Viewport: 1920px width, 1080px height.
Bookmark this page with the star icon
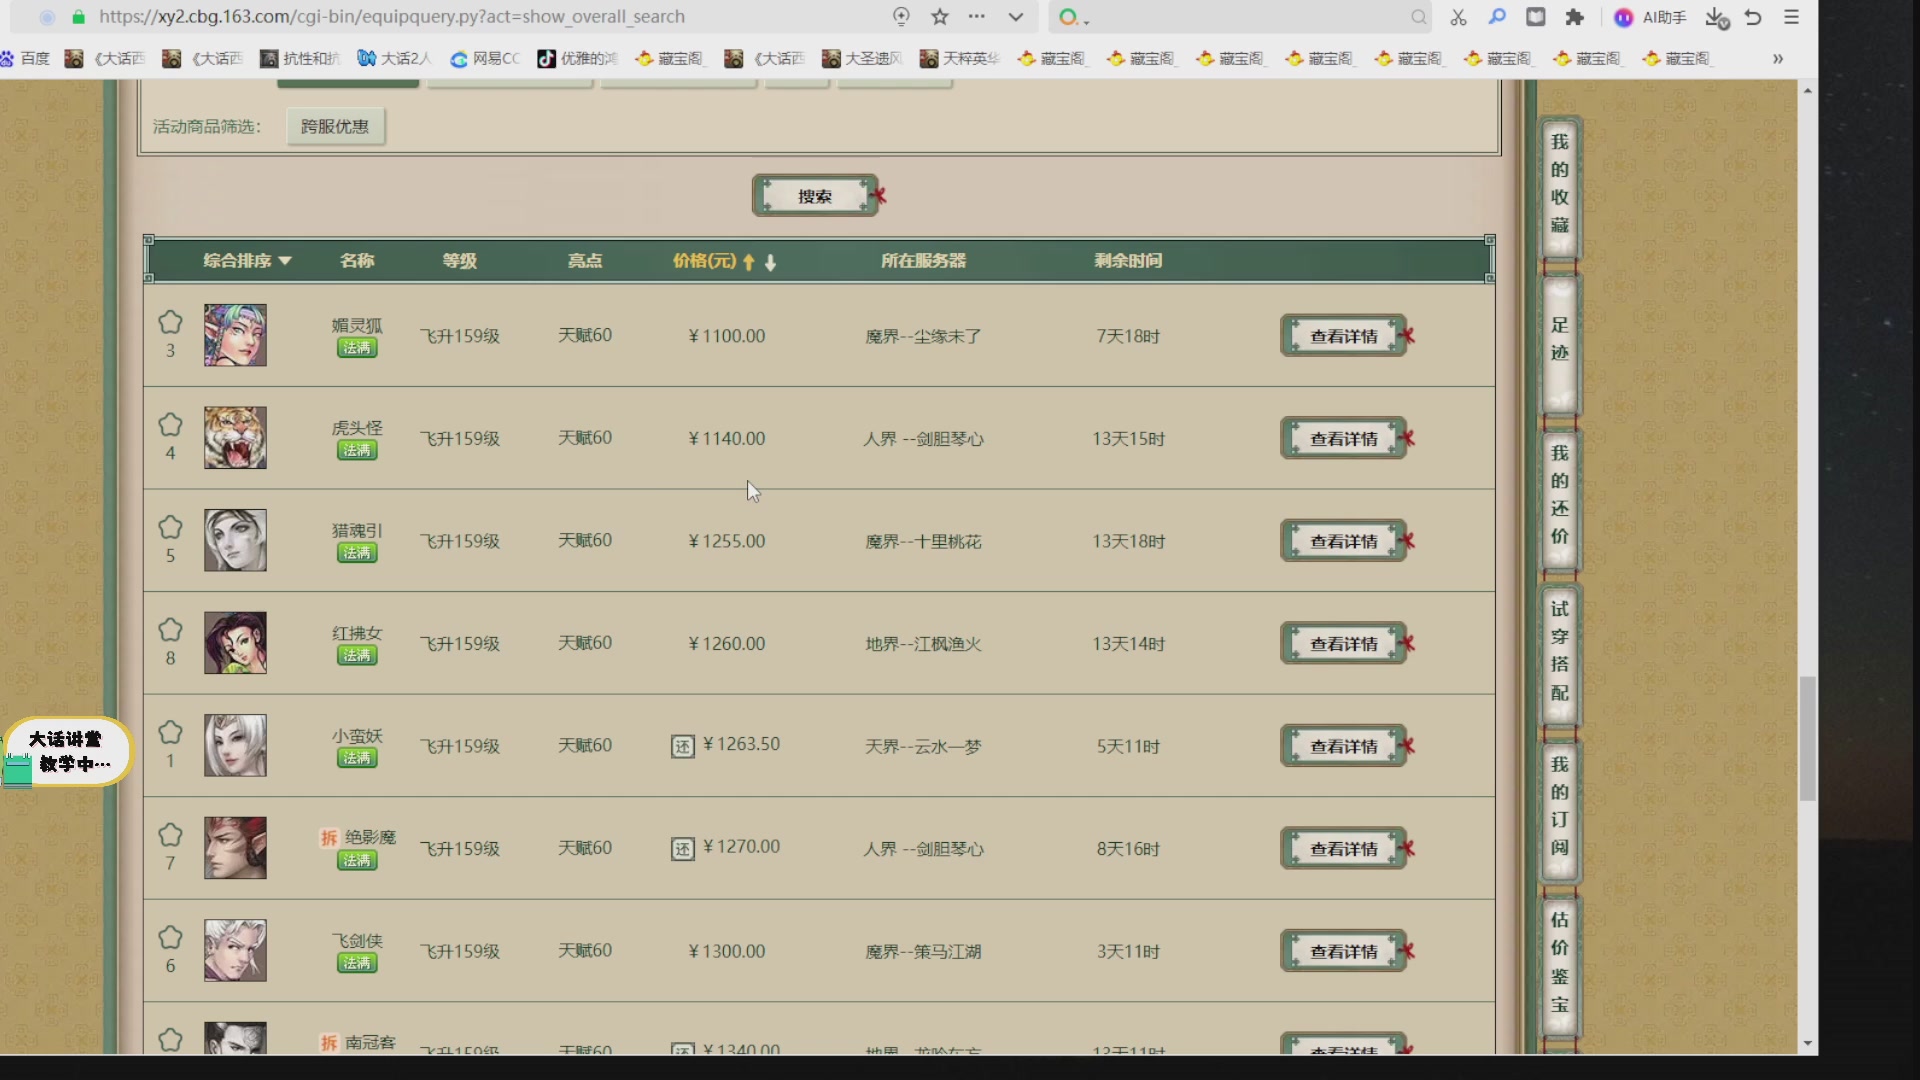pyautogui.click(x=940, y=17)
